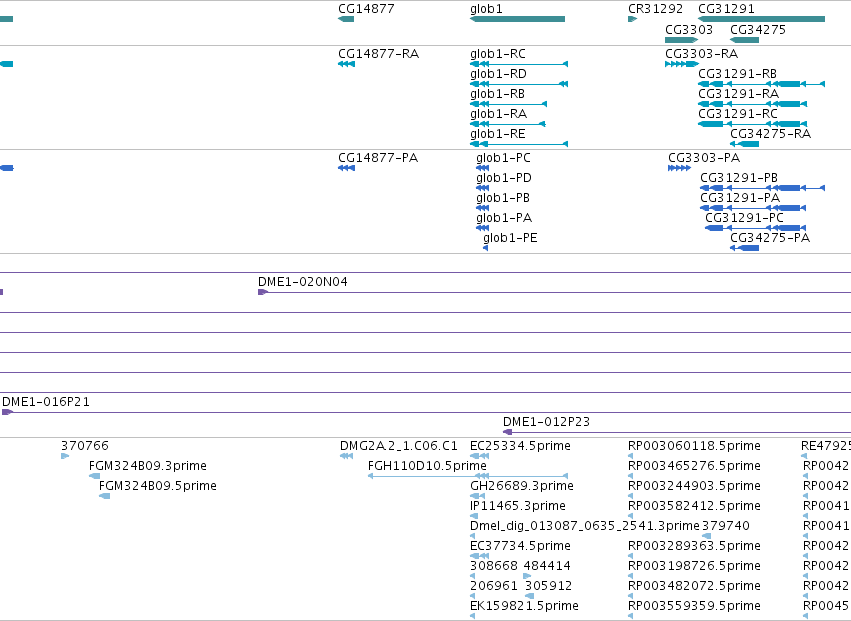Select EST RP003244903.5prime
Image resolution: width=851 pixels, height=621 pixels.
(694, 486)
